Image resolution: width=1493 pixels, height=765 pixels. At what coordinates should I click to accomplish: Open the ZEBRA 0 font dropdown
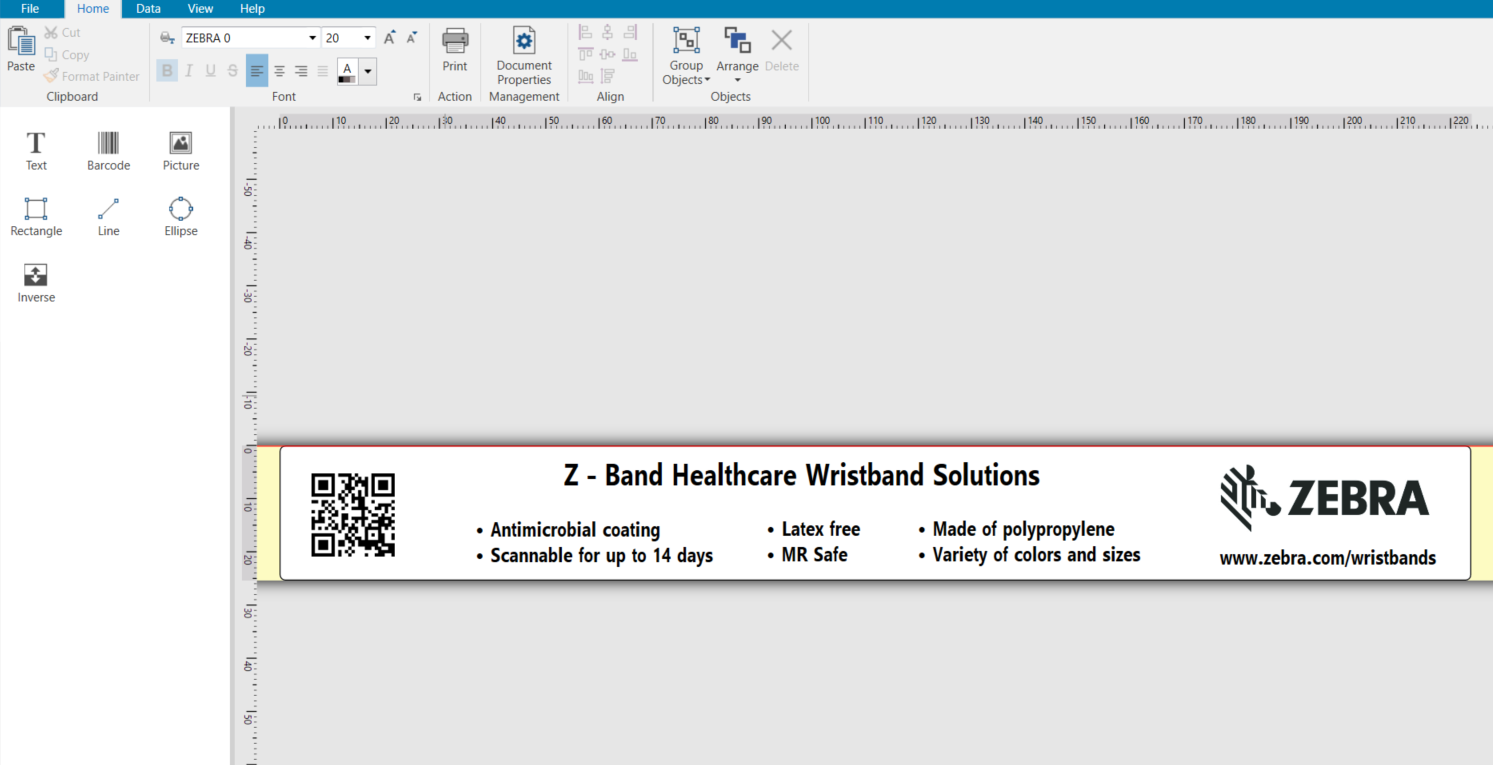pos(311,37)
